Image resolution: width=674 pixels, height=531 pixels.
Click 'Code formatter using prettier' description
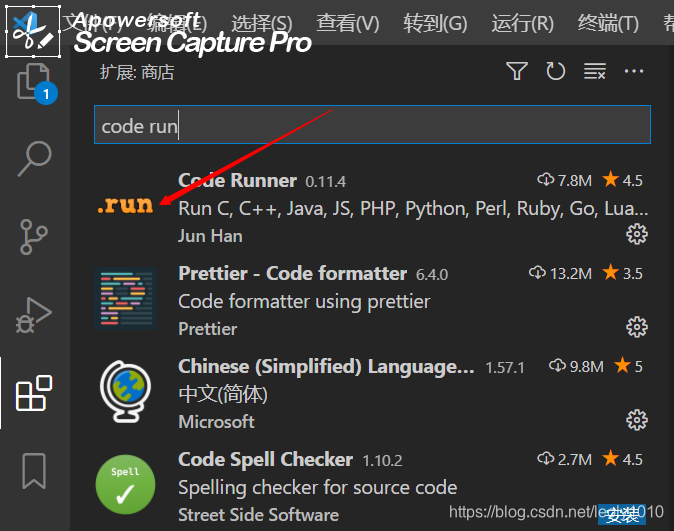point(304,302)
